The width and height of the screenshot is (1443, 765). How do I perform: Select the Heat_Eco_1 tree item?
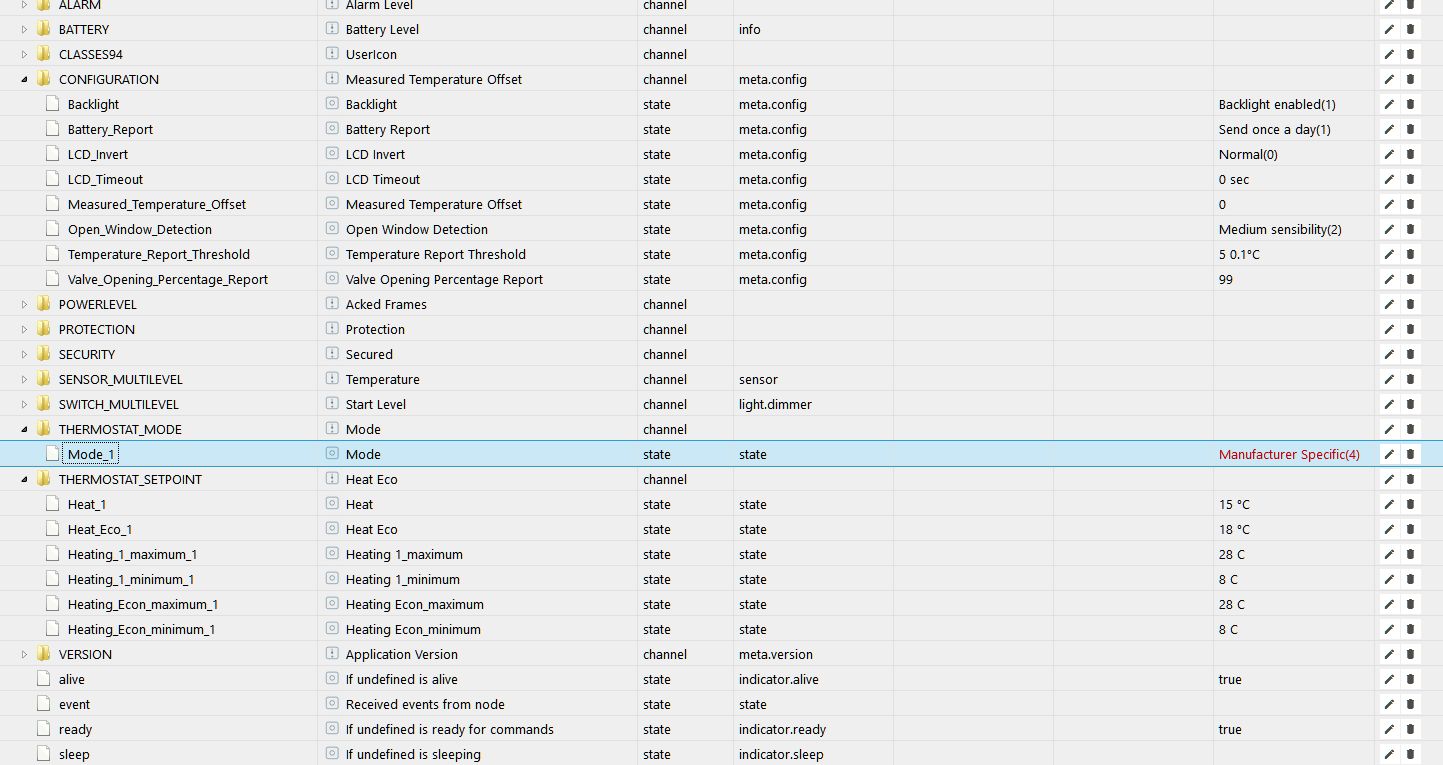[100, 529]
